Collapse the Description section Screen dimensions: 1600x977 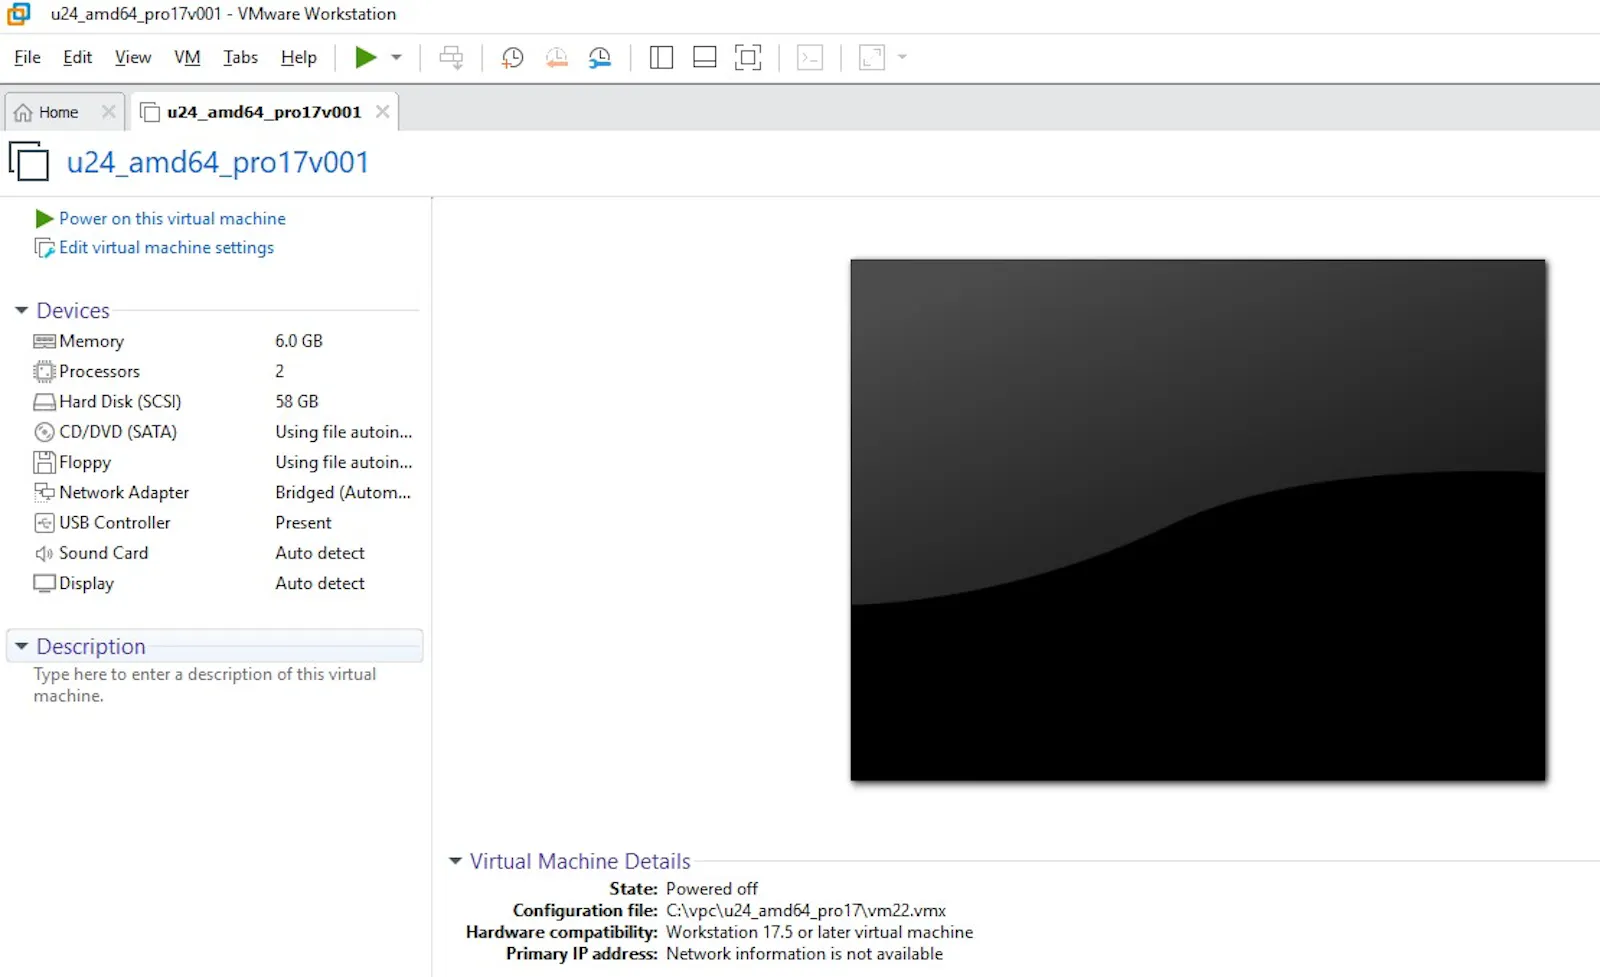21,647
